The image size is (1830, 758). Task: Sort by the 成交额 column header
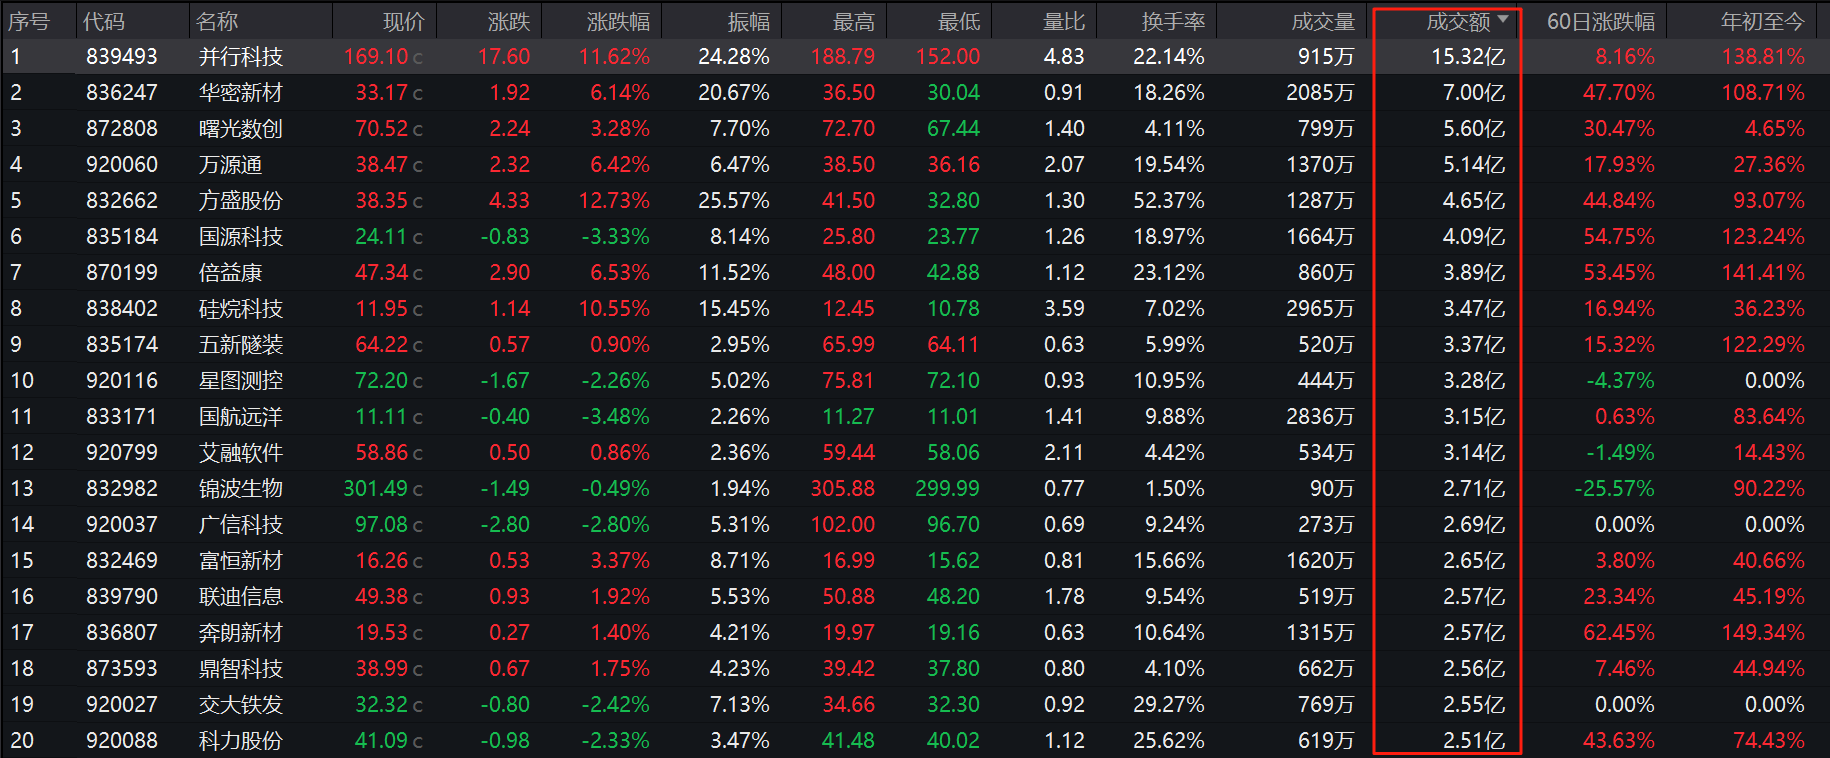pos(1458,21)
